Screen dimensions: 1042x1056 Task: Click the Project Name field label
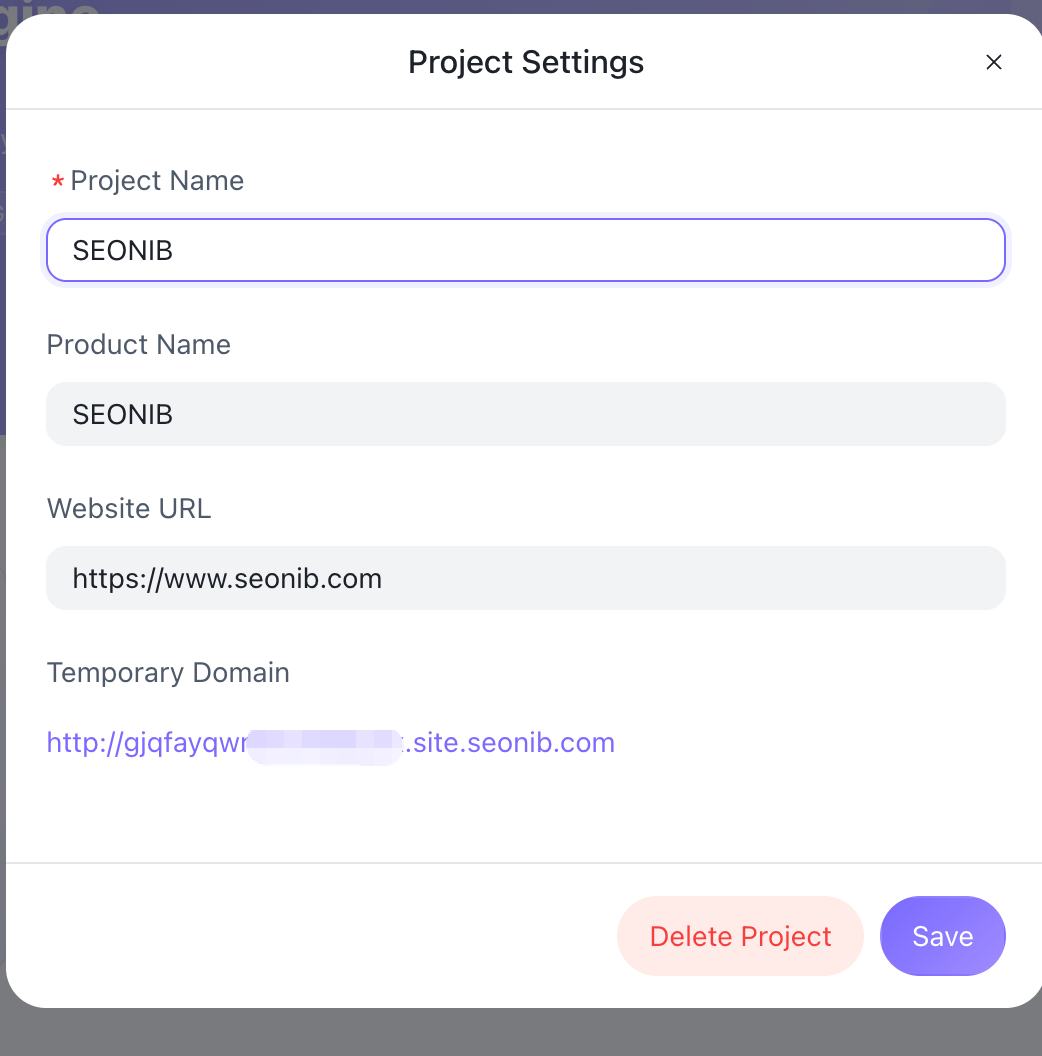coord(157,181)
